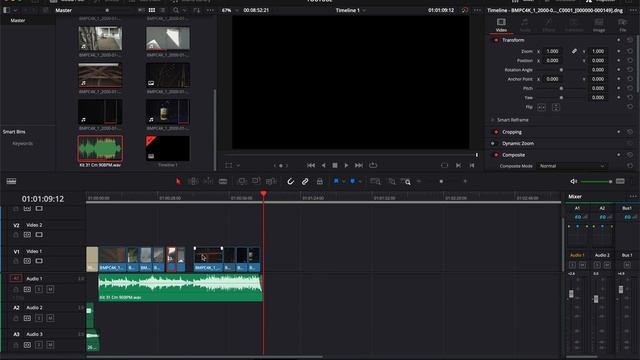This screenshot has width=640, height=360.
Task: Switch to the Transition inspector tab
Action: [574, 25]
